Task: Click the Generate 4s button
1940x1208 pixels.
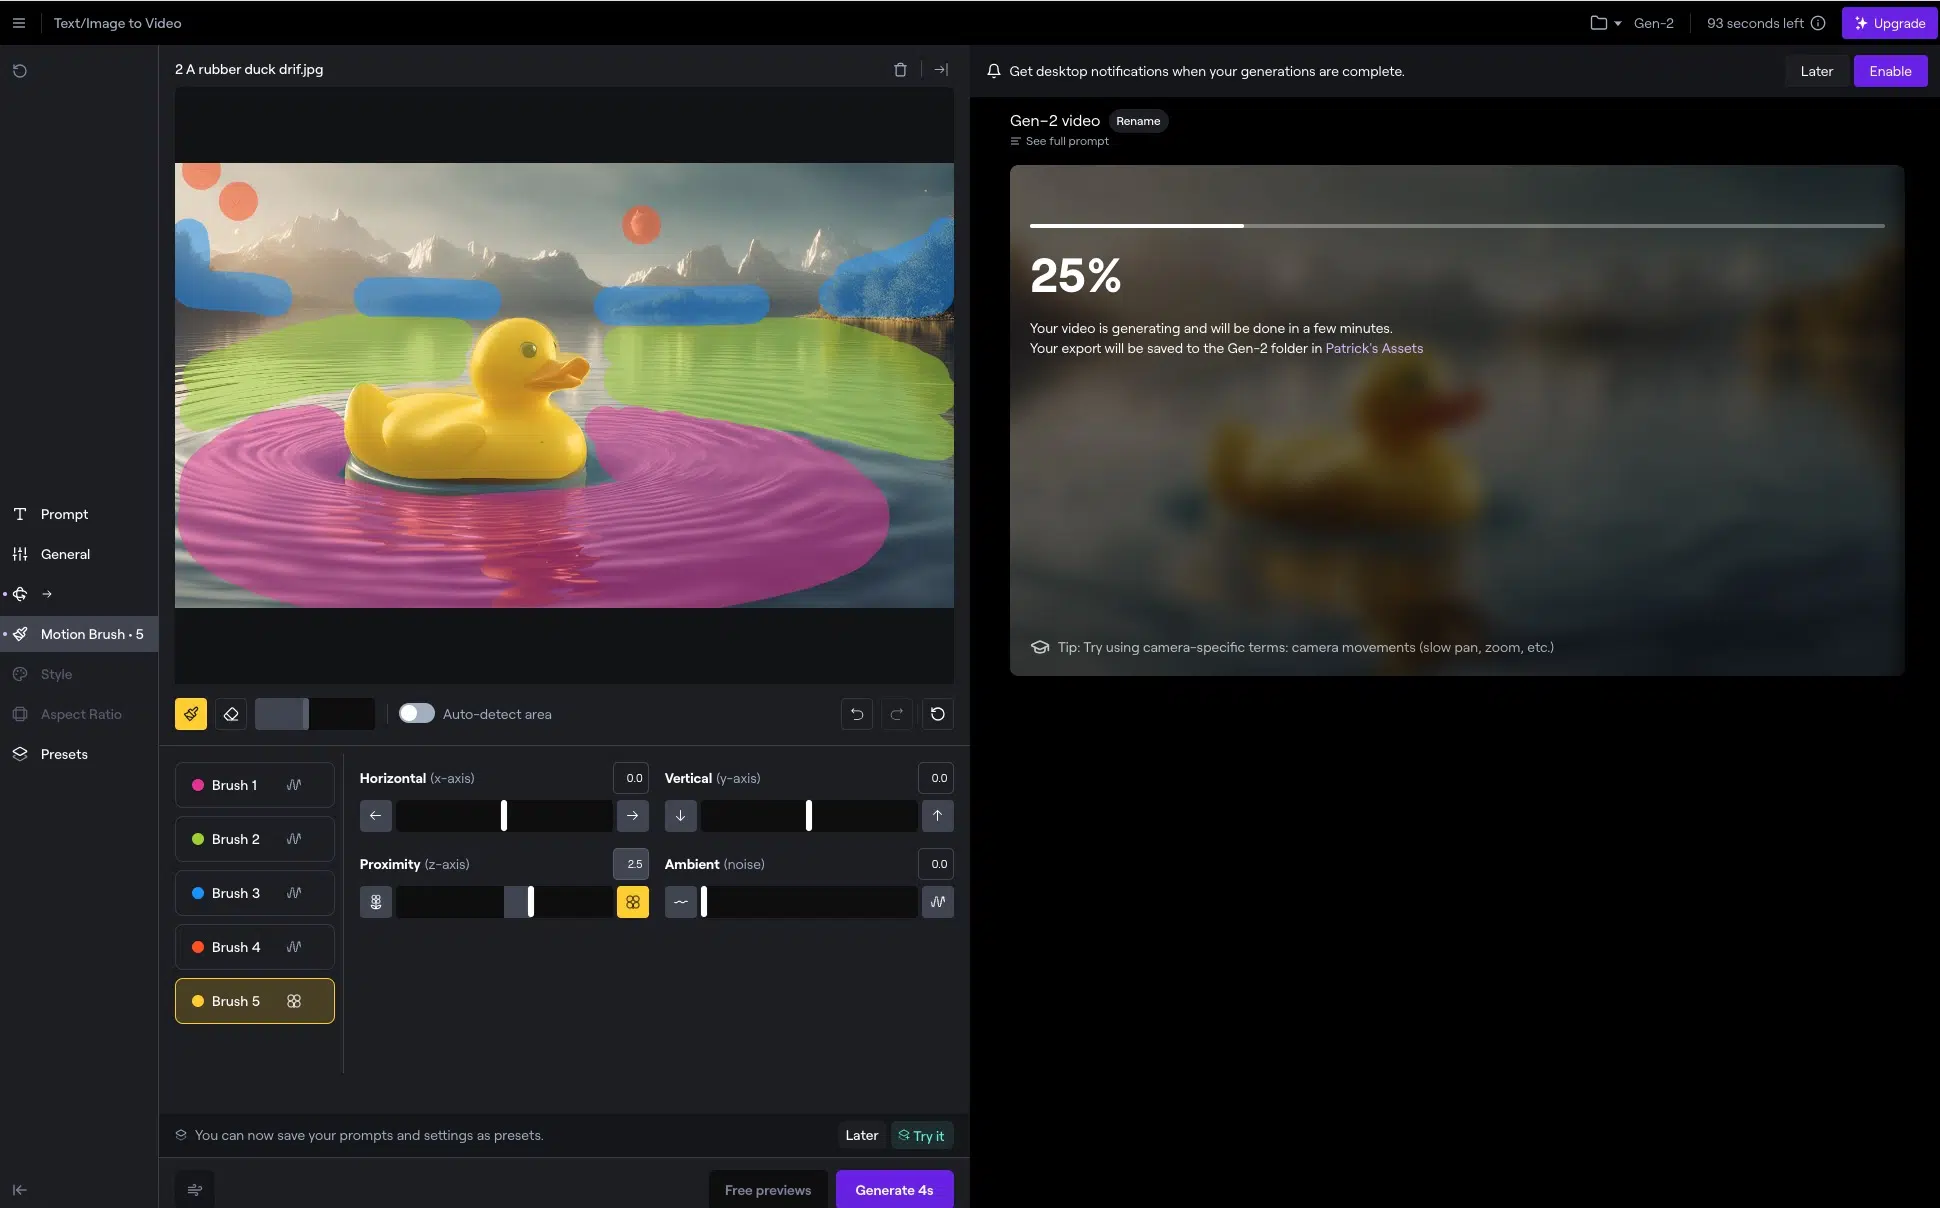Action: click(x=894, y=1190)
